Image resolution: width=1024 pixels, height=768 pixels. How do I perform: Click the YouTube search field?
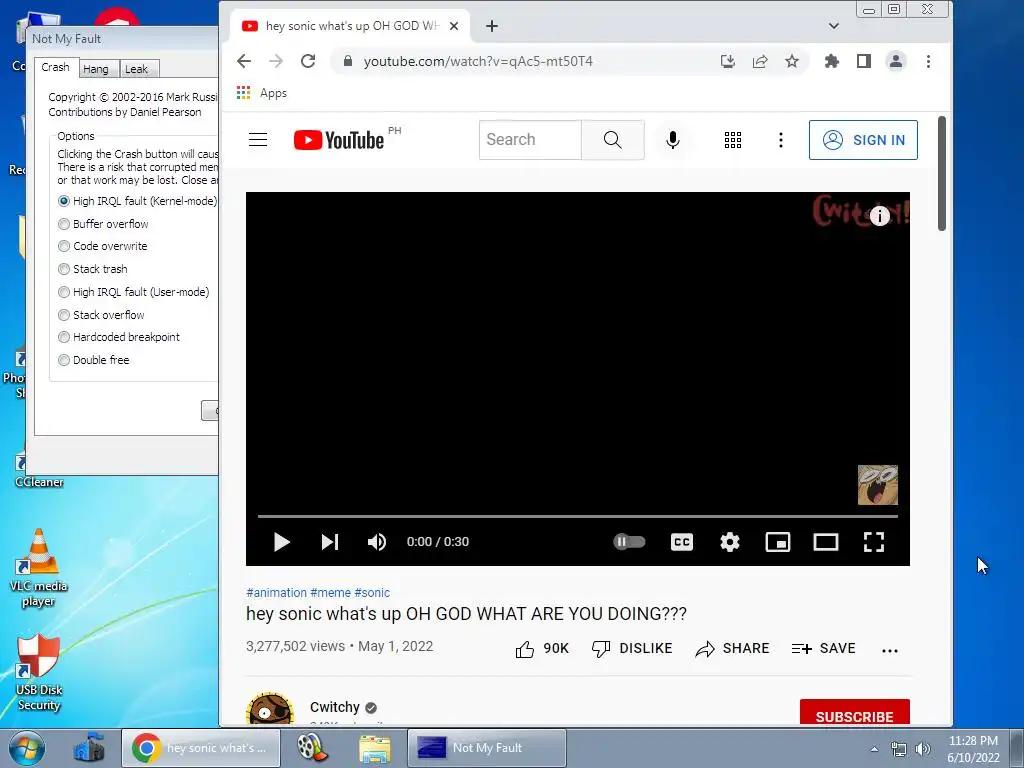coord(530,140)
